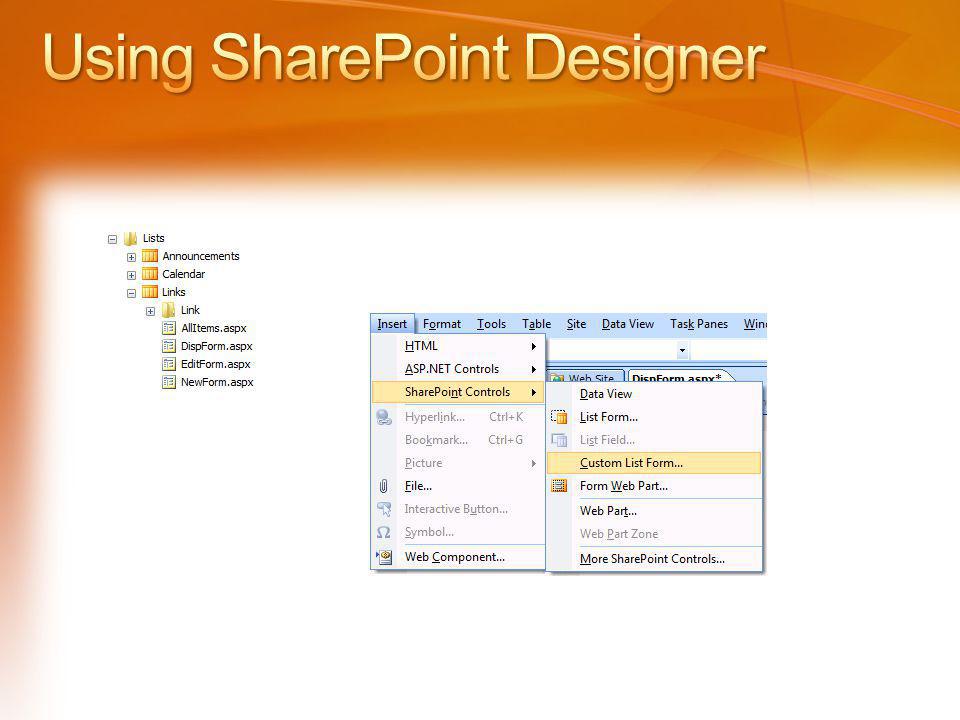The height and width of the screenshot is (720, 960).
Task: Click the List Field icon
Action: coord(559,440)
